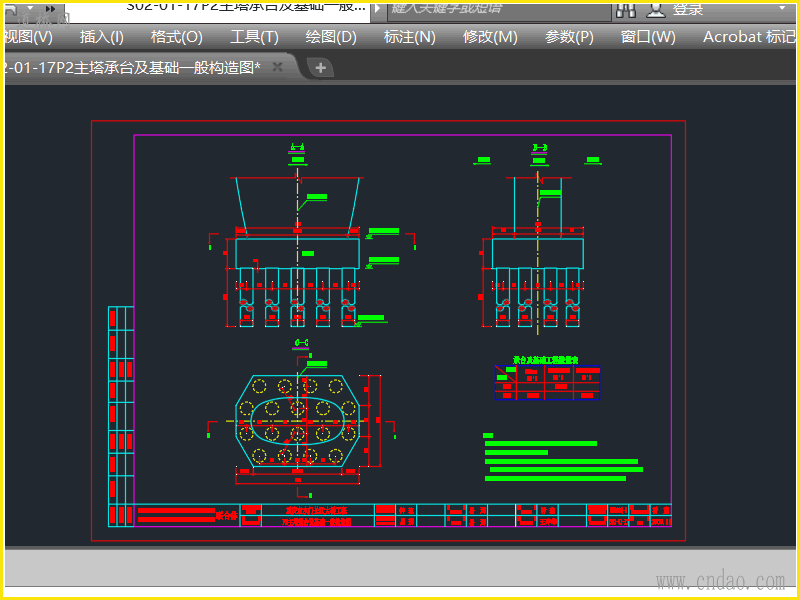Viewport: 800px width, 600px height.
Task: Open the 工具(T) menu
Action: pyautogui.click(x=254, y=37)
